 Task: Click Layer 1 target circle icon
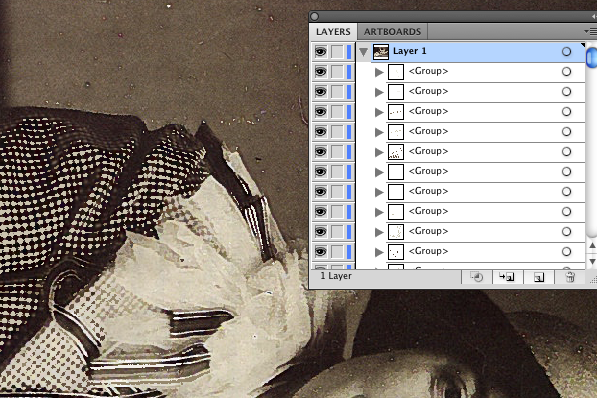pyautogui.click(x=566, y=51)
